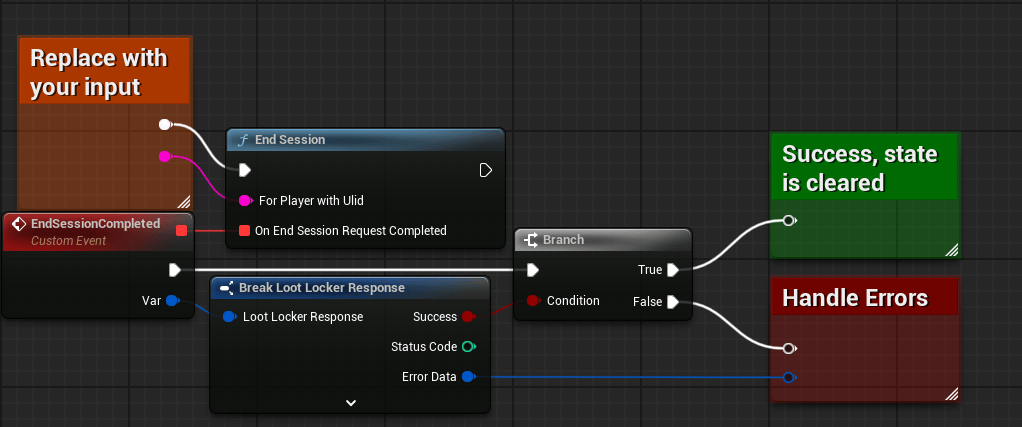
Task: Click the Success boolean output pin
Action: tap(466, 317)
